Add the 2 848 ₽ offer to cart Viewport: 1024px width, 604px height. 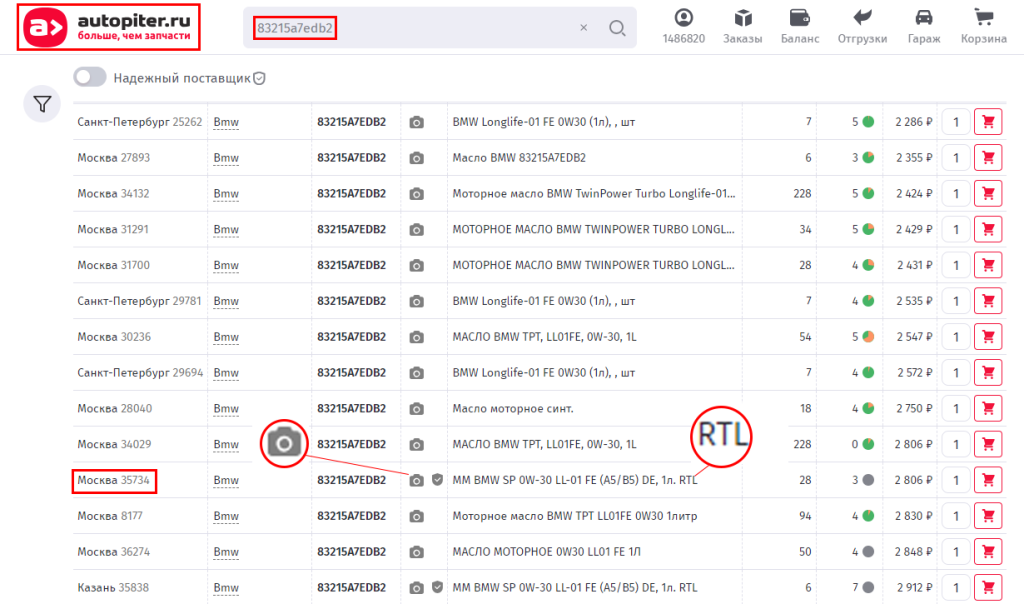point(988,552)
